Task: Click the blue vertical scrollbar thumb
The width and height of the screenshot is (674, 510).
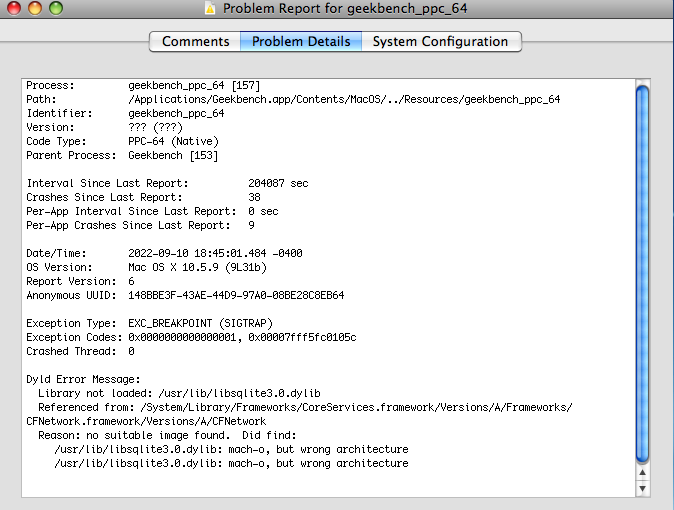Action: click(x=642, y=274)
